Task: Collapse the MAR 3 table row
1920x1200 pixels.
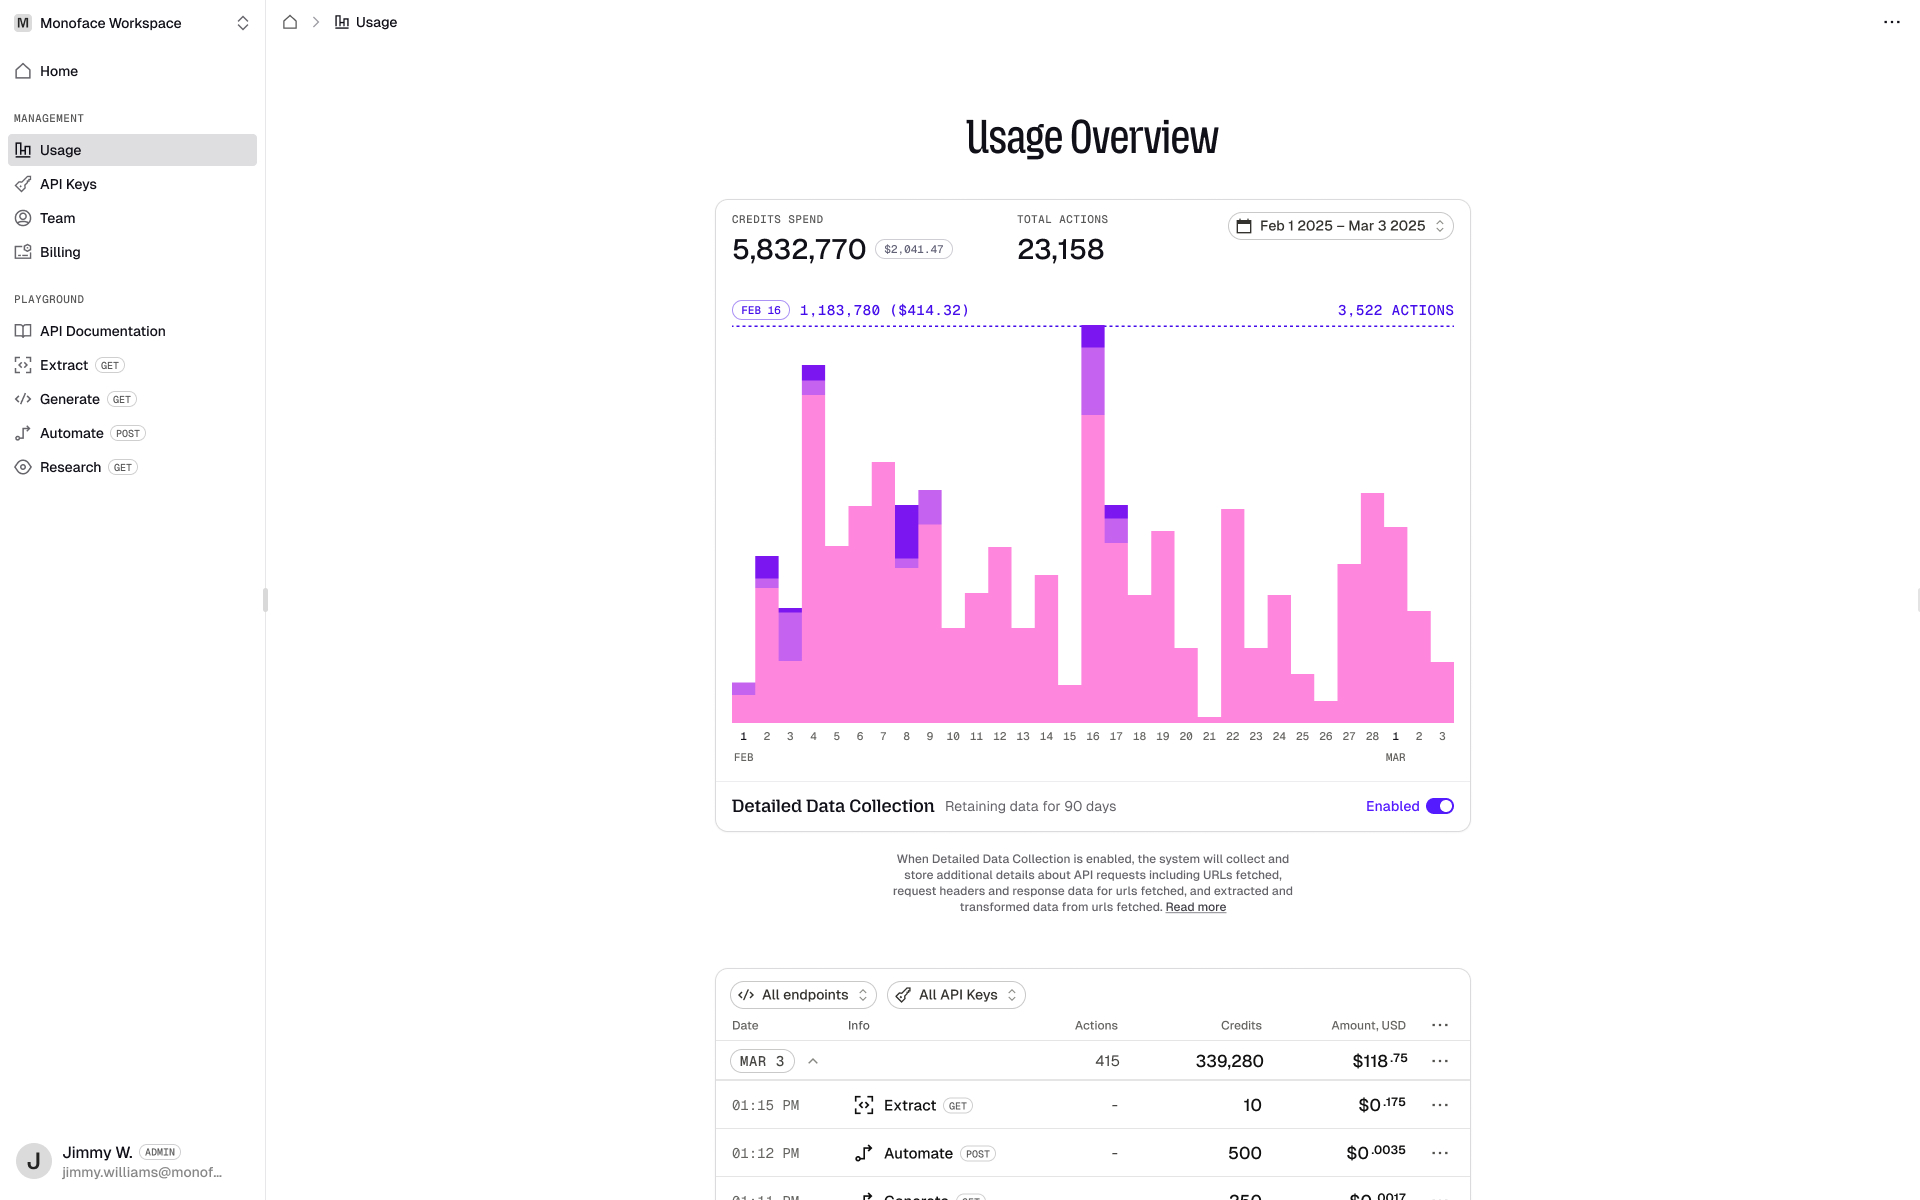Action: pos(813,1060)
